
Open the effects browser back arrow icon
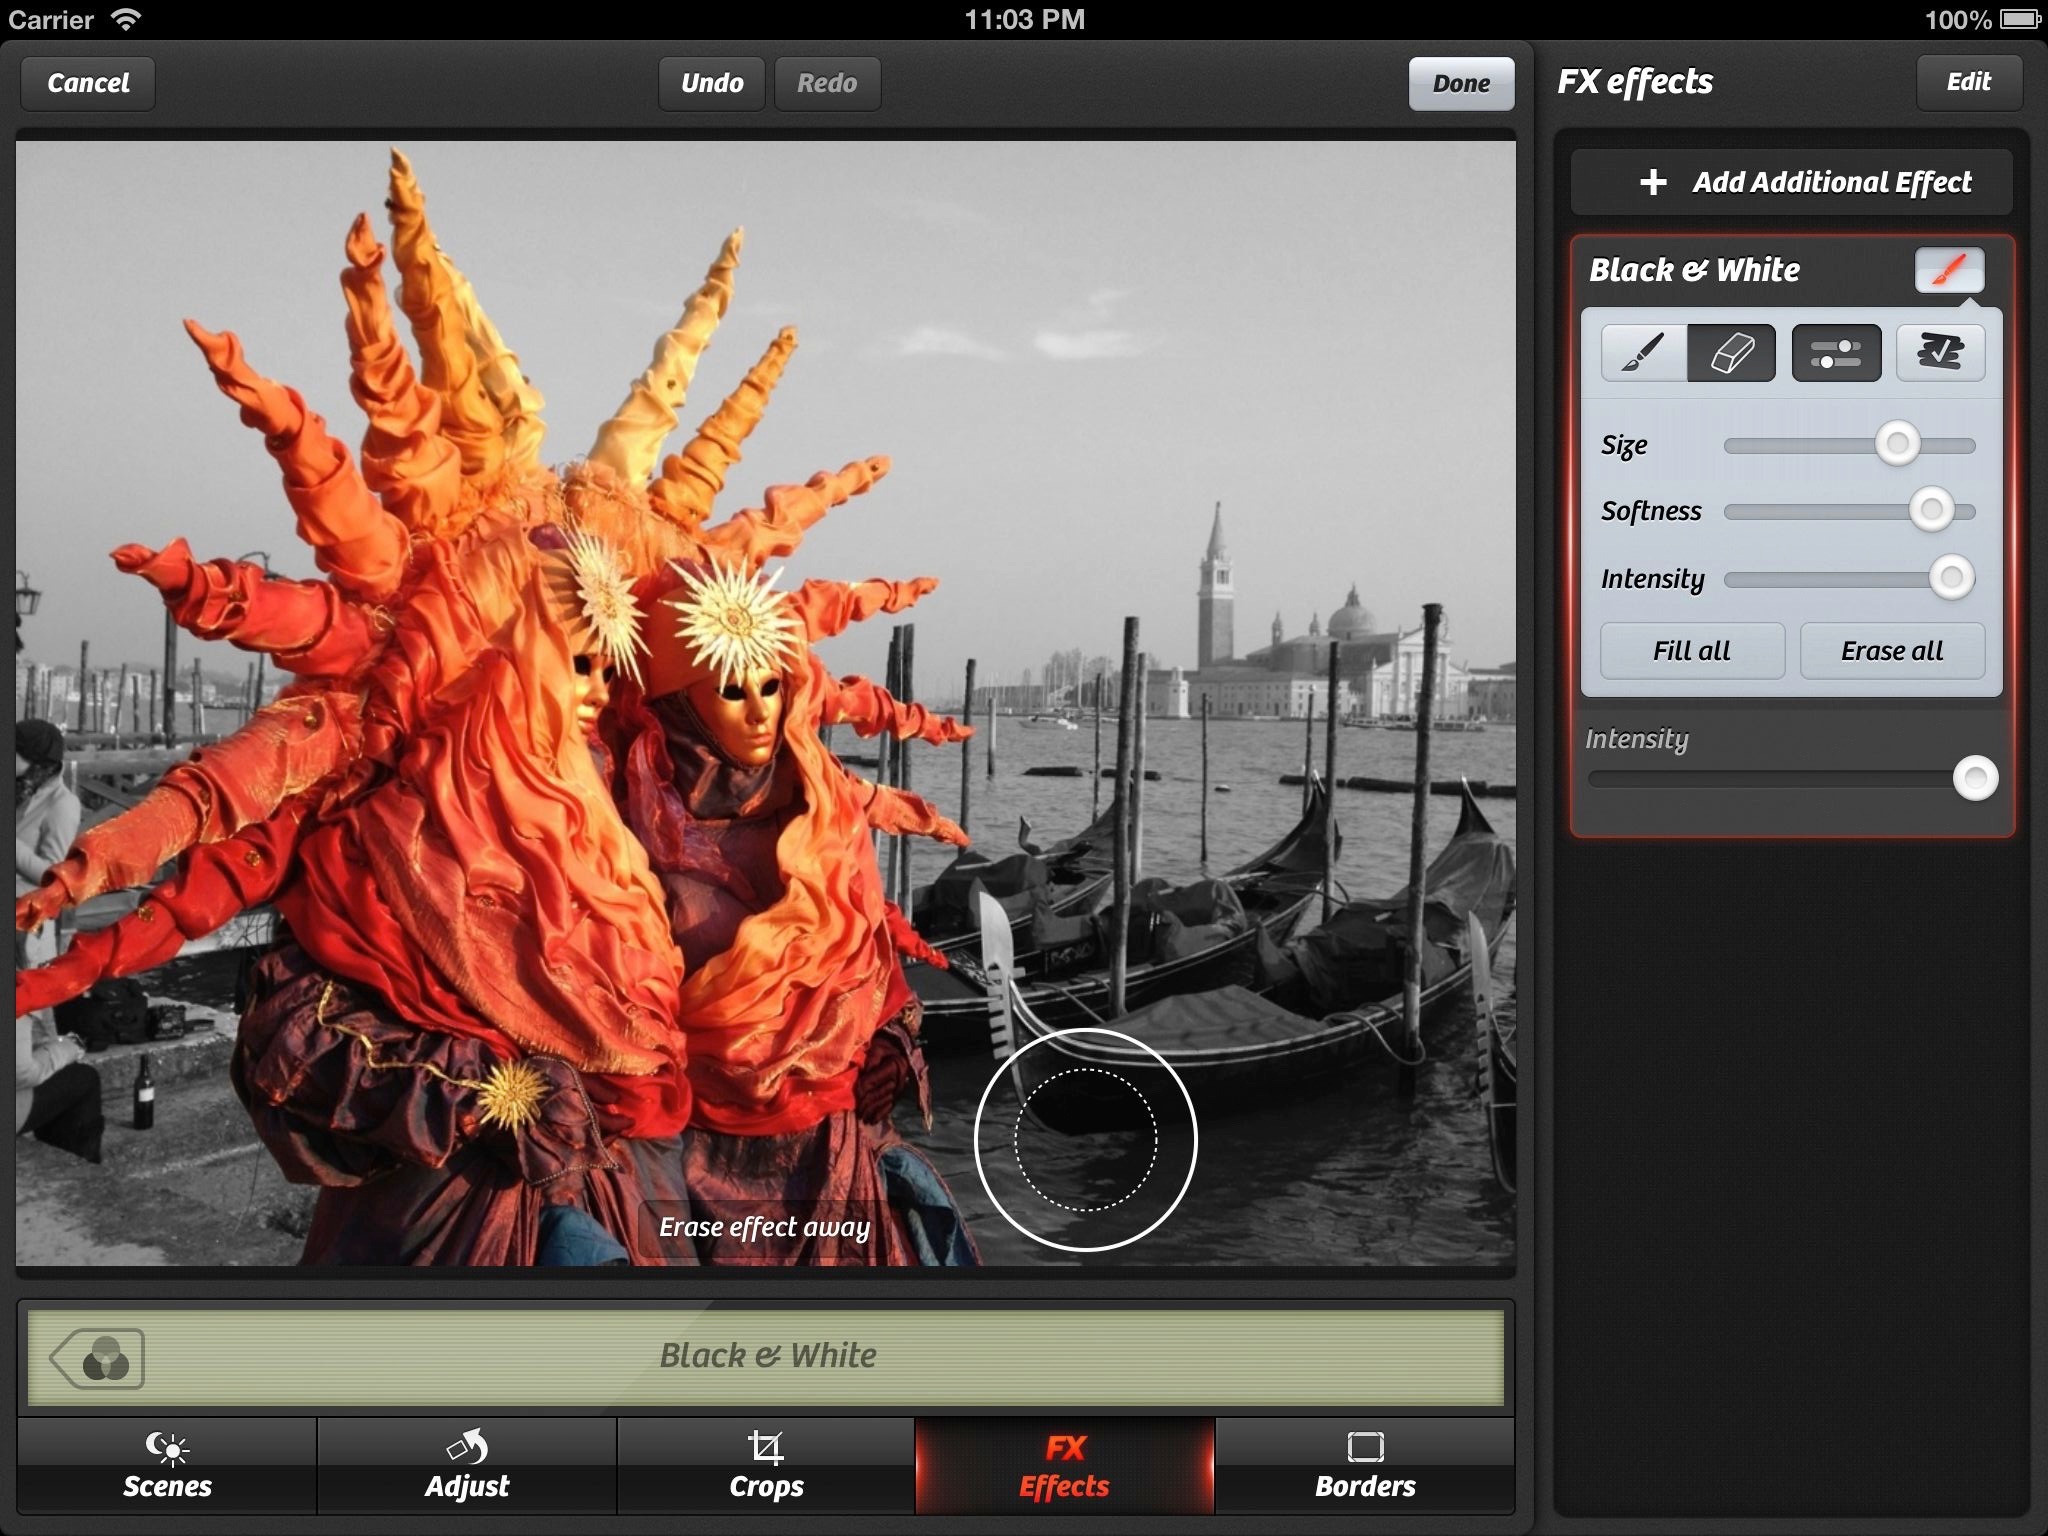97,1359
